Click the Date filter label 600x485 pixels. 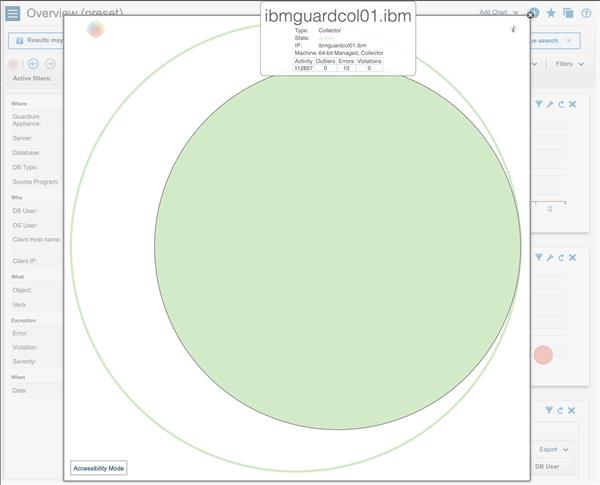[20, 390]
